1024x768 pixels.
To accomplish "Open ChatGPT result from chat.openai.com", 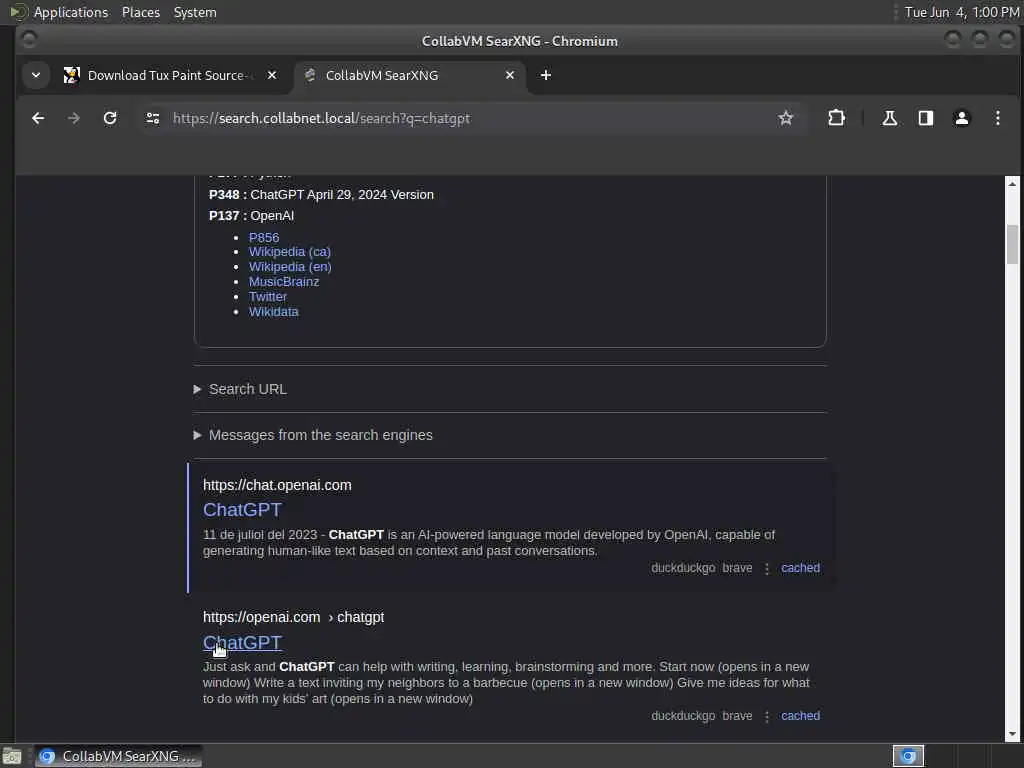I will [242, 509].
